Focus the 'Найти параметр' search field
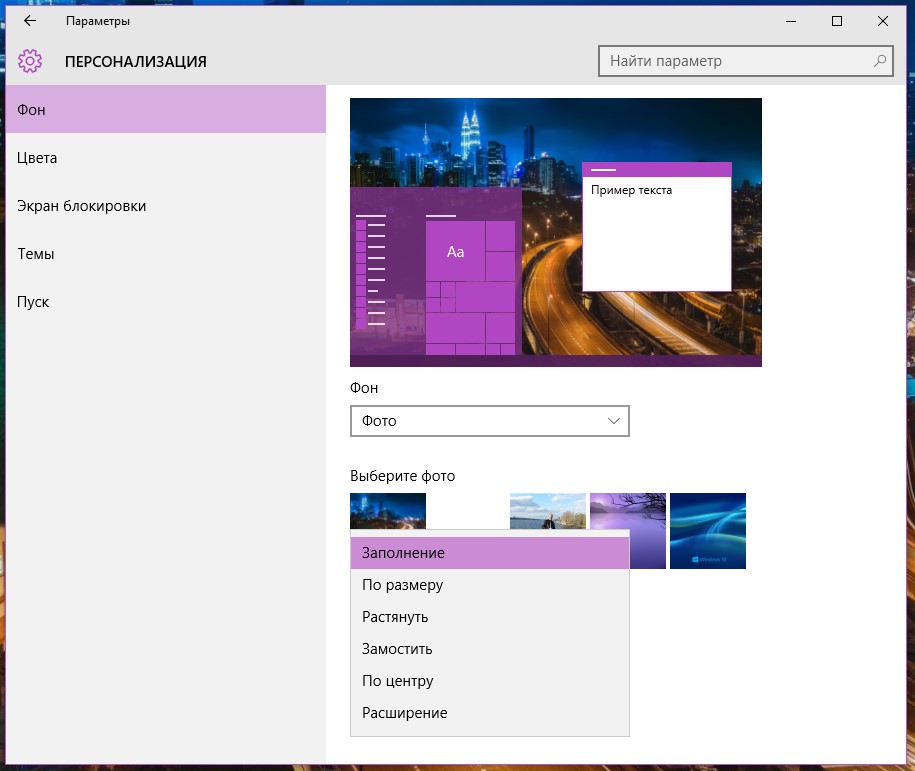This screenshot has height=771, width=915. click(x=735, y=61)
